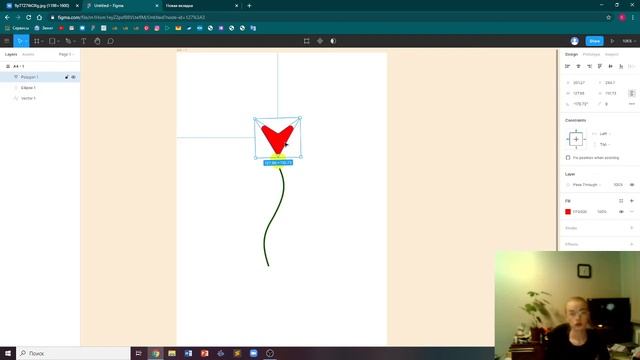
Task: Click the Create component icon
Action: click(320, 41)
